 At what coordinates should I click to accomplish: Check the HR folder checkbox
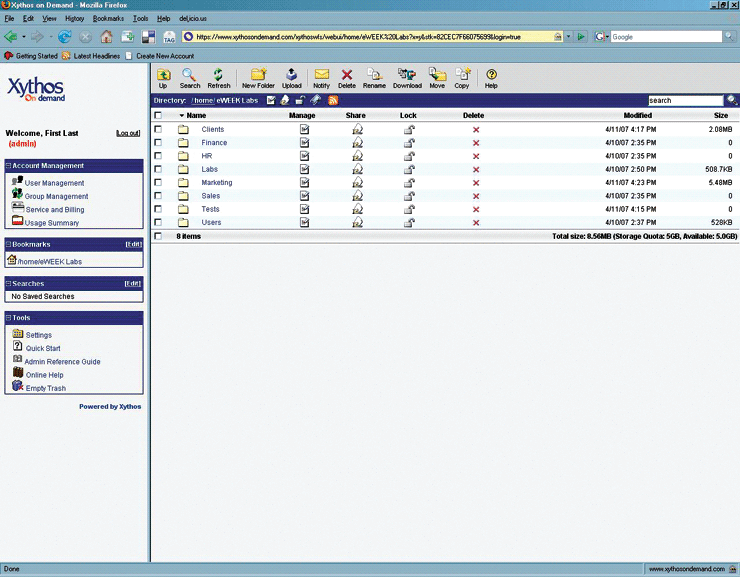(158, 155)
